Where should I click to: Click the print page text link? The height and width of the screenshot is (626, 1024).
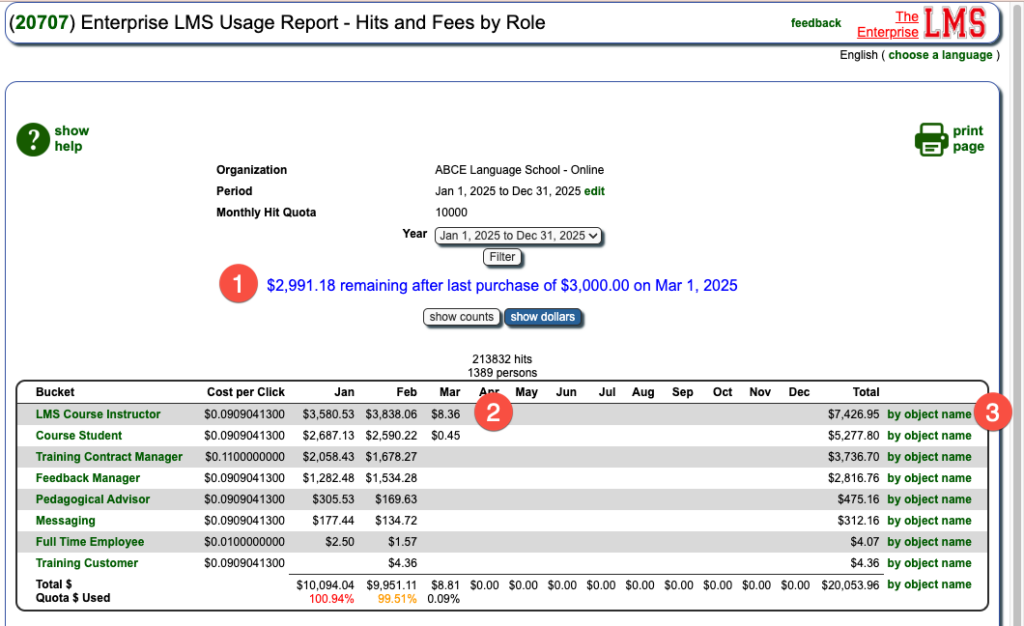(968, 138)
